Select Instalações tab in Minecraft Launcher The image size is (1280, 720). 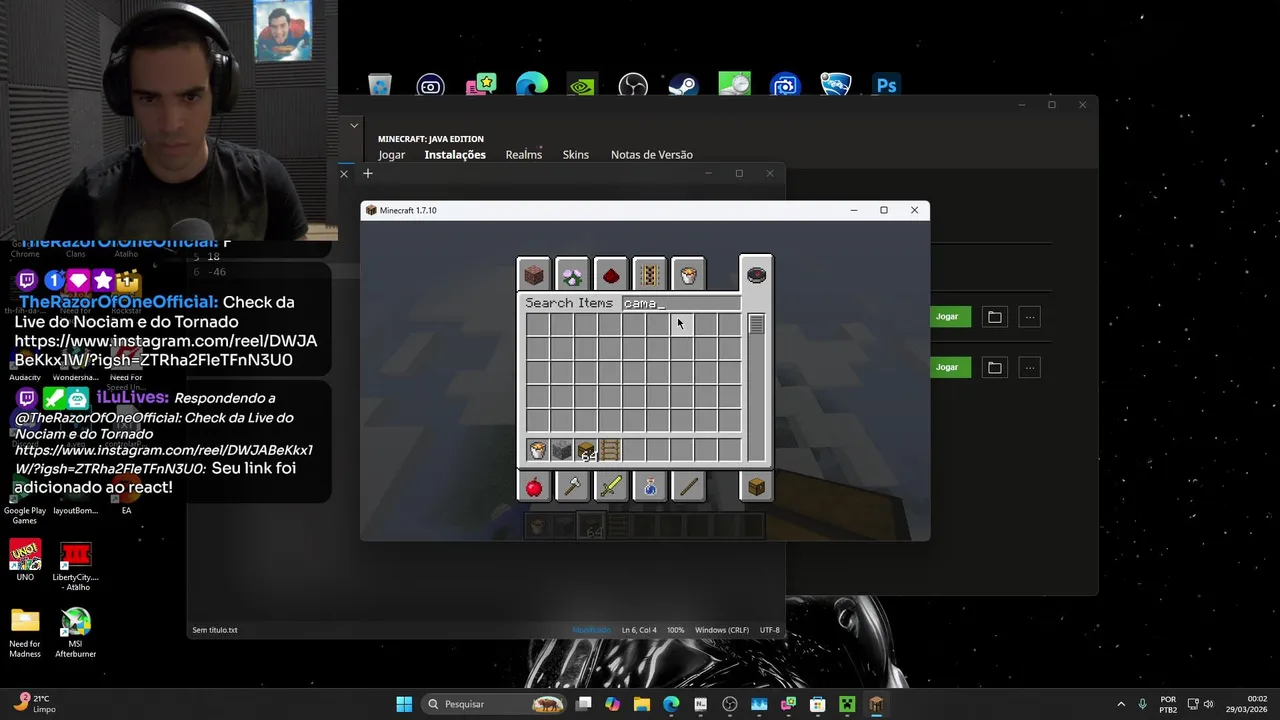pos(455,155)
